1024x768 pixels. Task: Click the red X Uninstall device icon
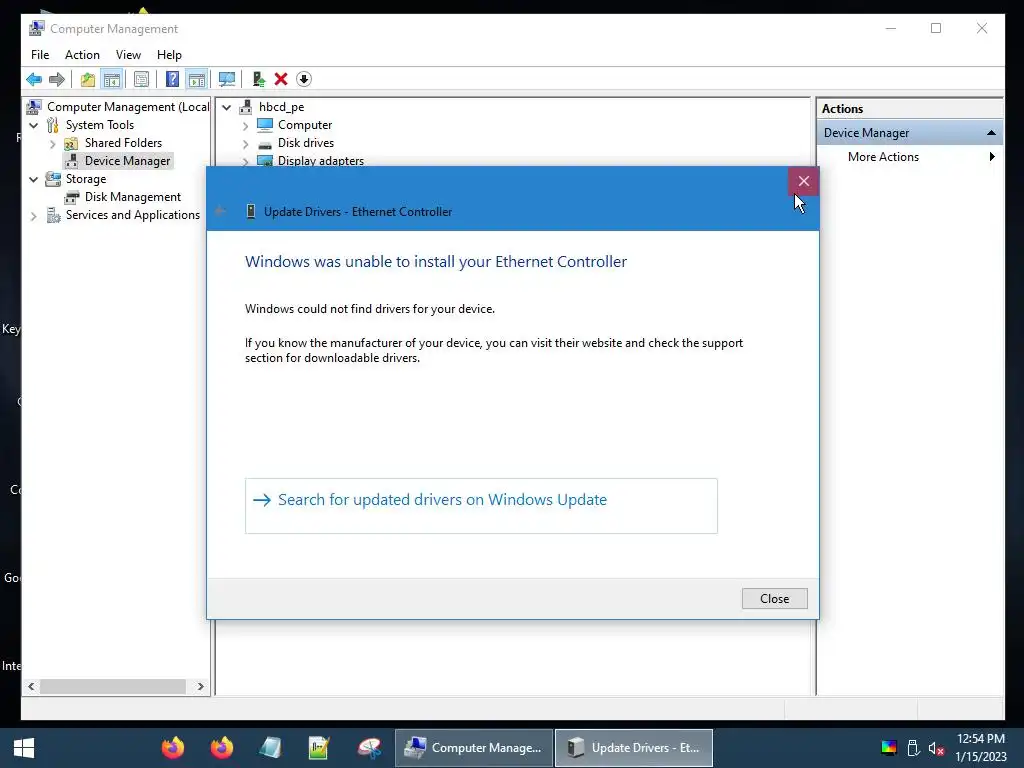pyautogui.click(x=281, y=80)
